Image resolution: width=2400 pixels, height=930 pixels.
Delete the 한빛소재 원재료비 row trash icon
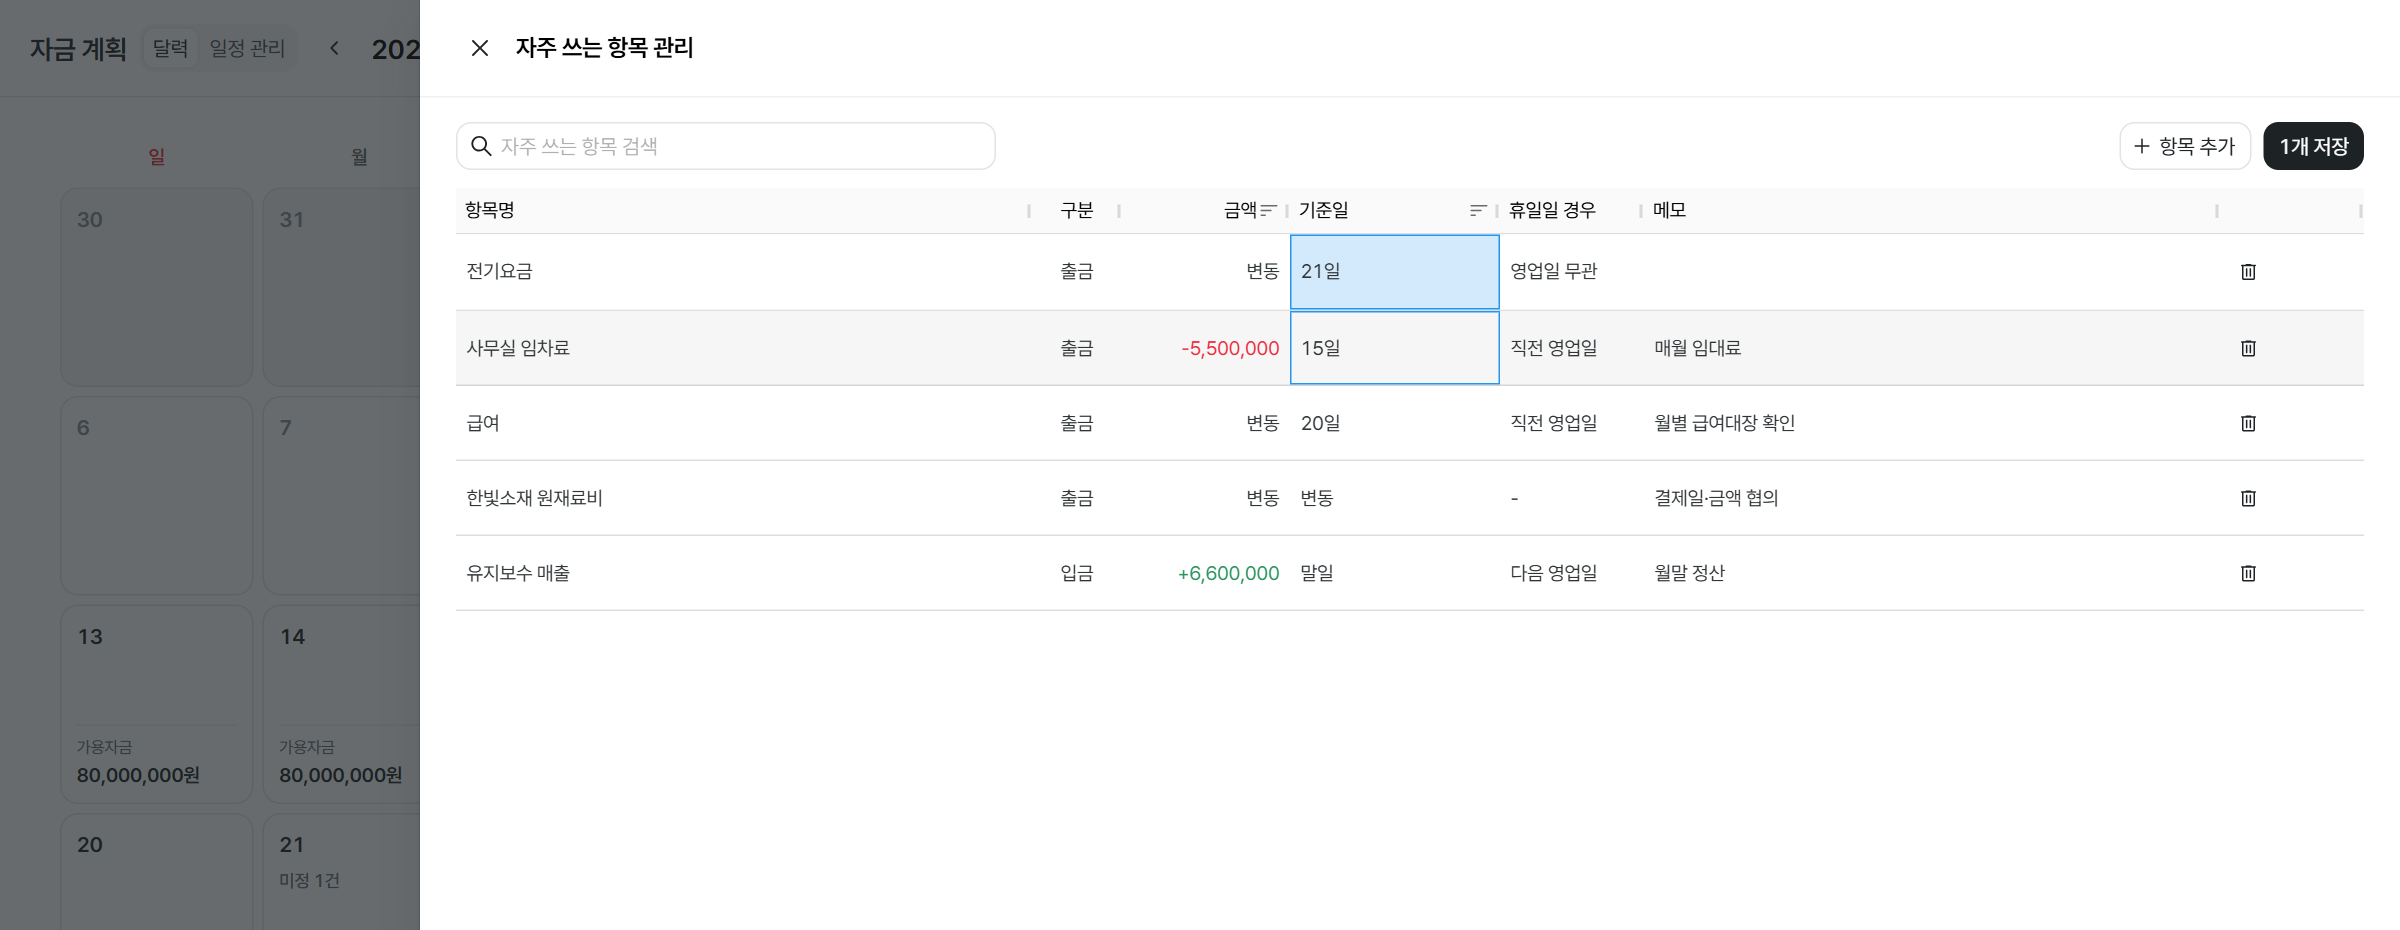click(x=2248, y=498)
